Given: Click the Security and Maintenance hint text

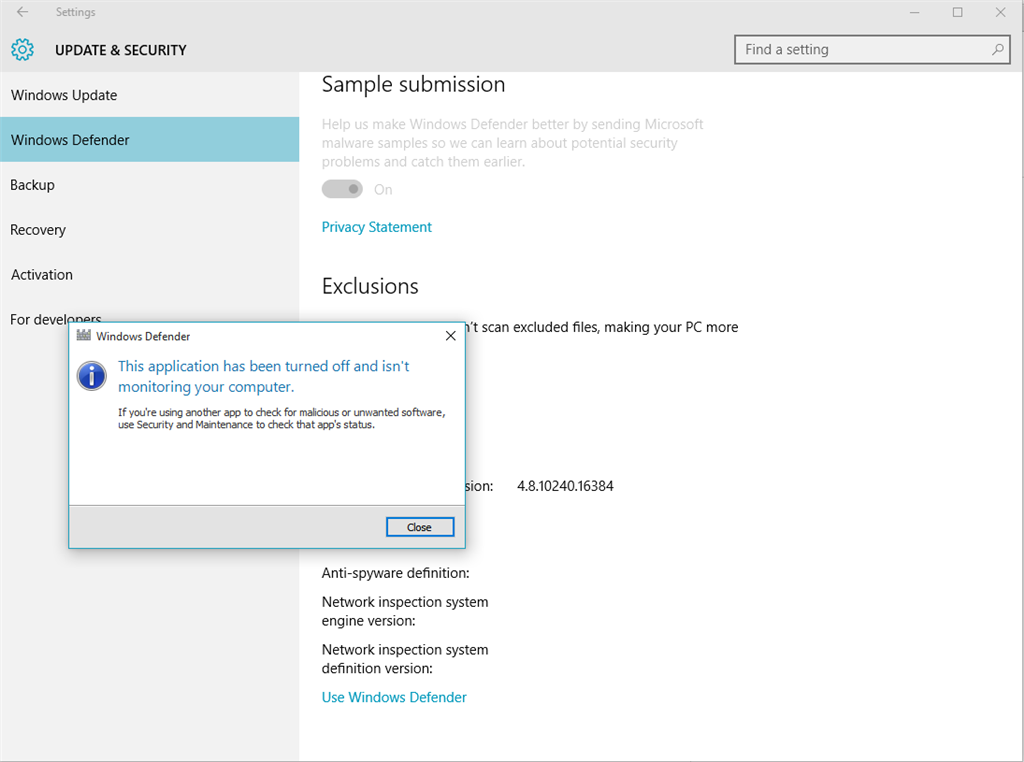Looking at the screenshot, I should 281,419.
